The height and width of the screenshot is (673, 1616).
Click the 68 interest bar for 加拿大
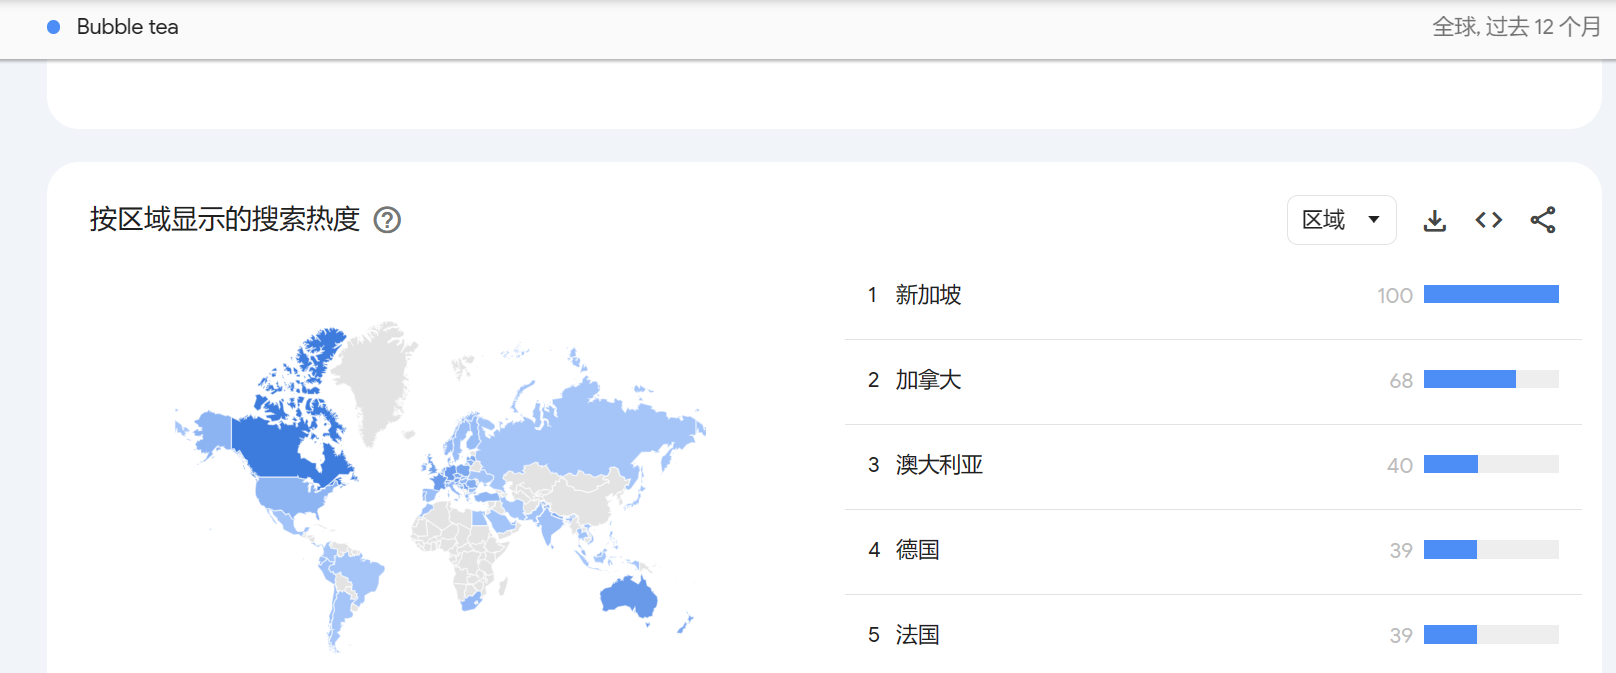(1469, 379)
